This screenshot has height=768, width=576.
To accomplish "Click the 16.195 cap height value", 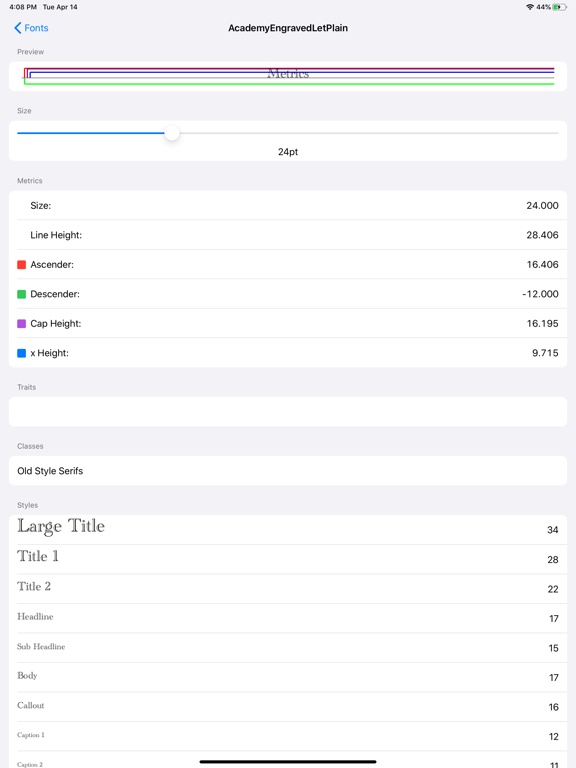I will pyautogui.click(x=542, y=323).
